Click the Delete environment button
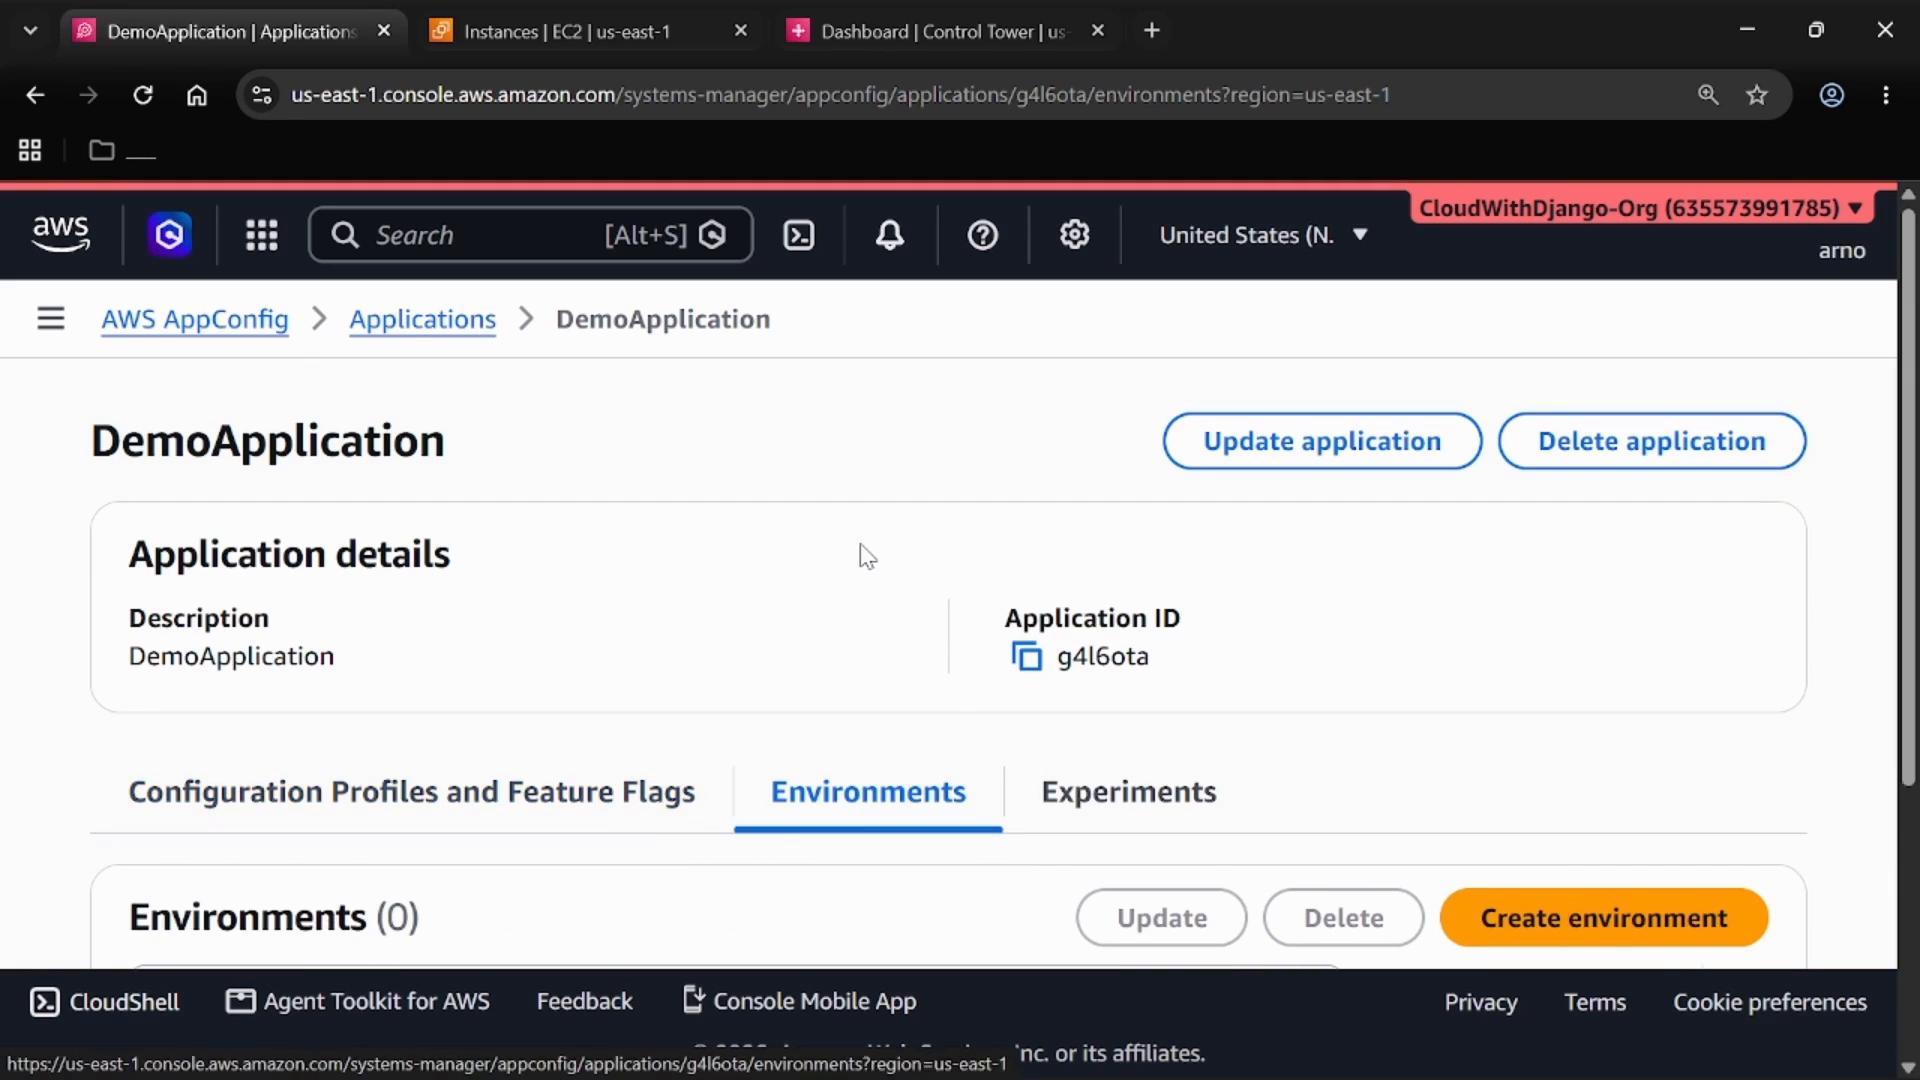This screenshot has height=1080, width=1920. tap(1344, 918)
